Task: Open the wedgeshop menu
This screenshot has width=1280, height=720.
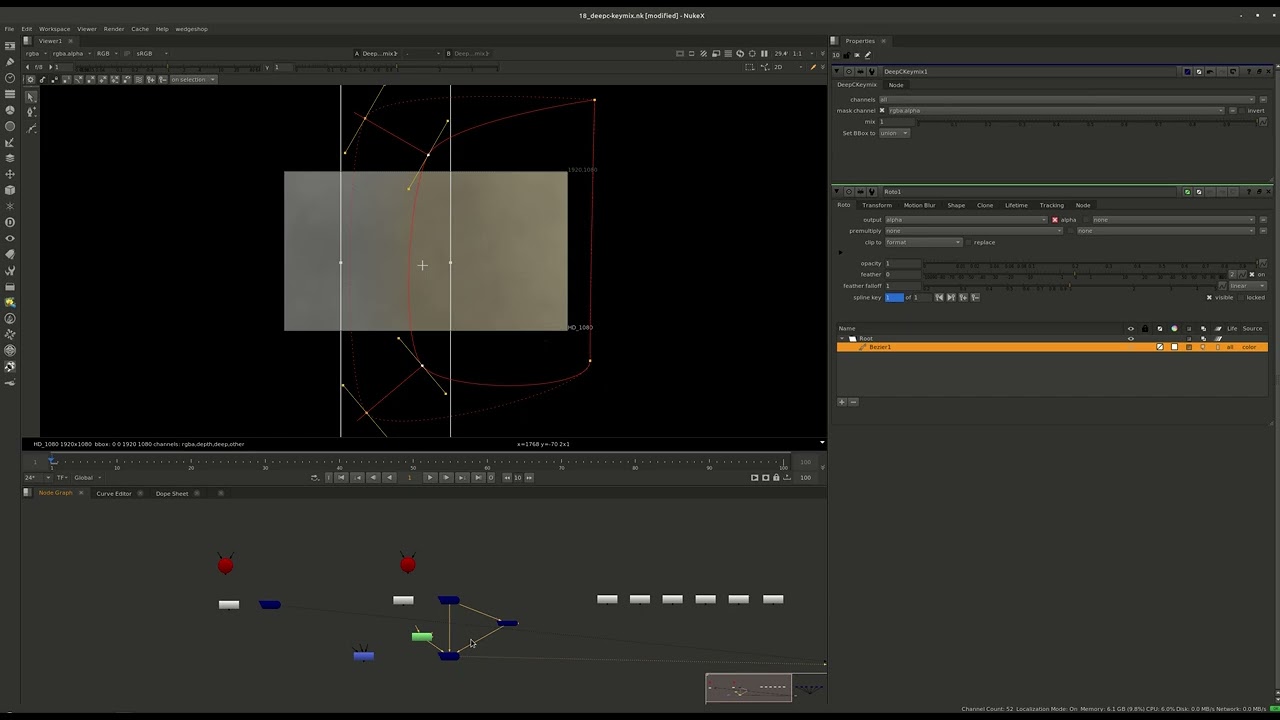Action: pyautogui.click(x=191, y=29)
